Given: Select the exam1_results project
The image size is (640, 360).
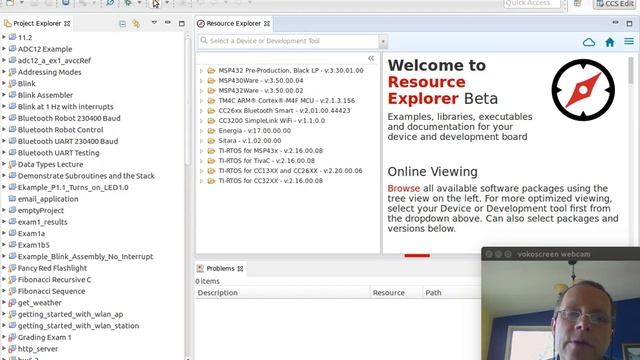Looking at the screenshot, I should (x=42, y=222).
